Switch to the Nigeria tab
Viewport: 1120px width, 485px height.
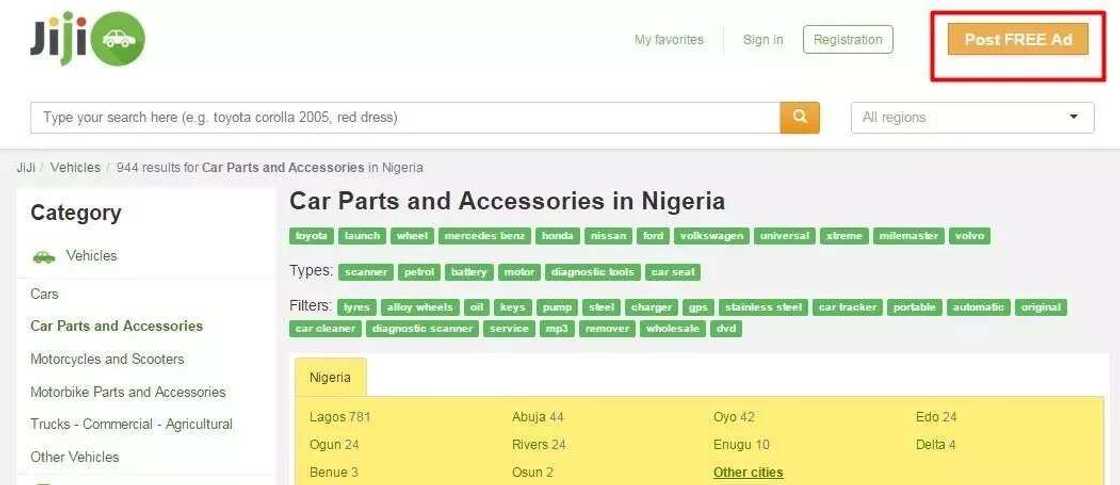pyautogui.click(x=330, y=377)
